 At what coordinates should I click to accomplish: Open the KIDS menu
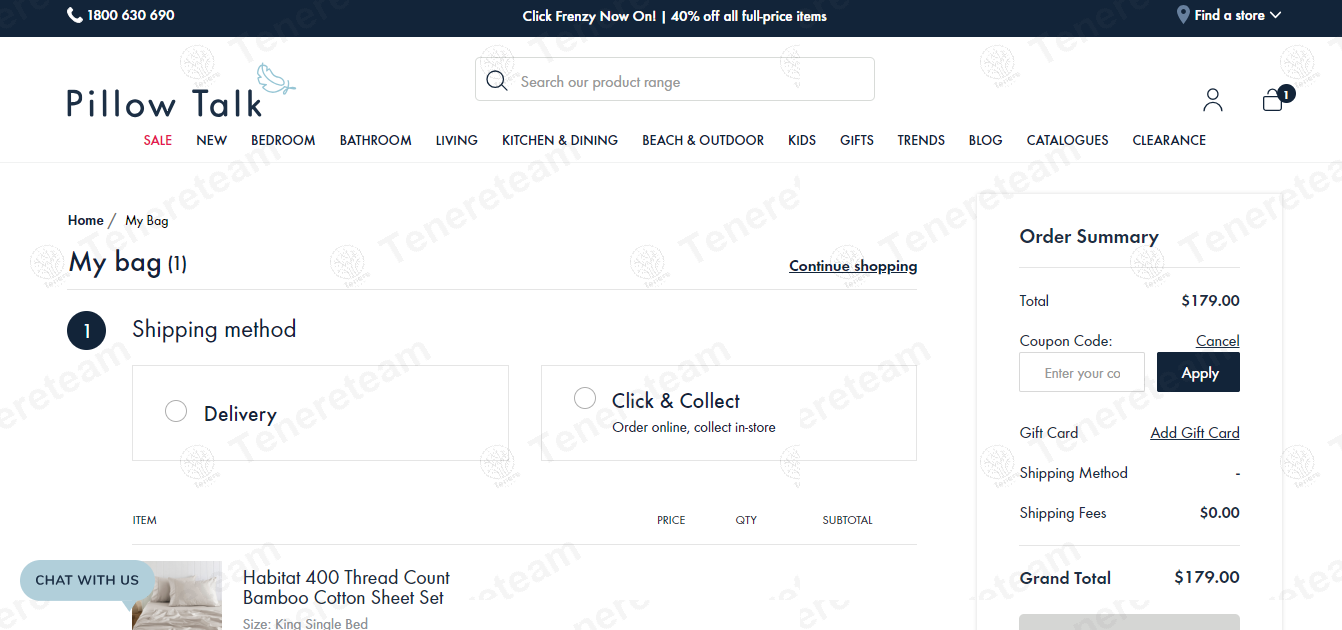coord(802,140)
